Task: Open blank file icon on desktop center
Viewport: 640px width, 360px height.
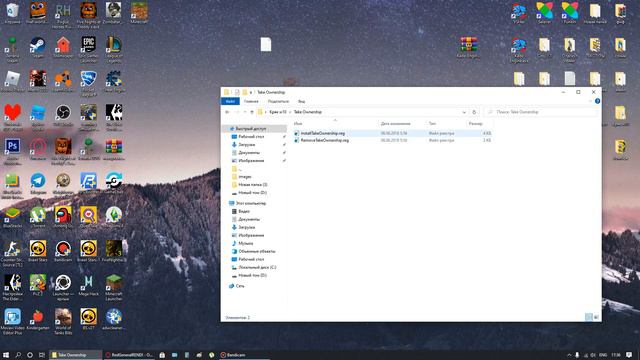Action: coord(266,44)
